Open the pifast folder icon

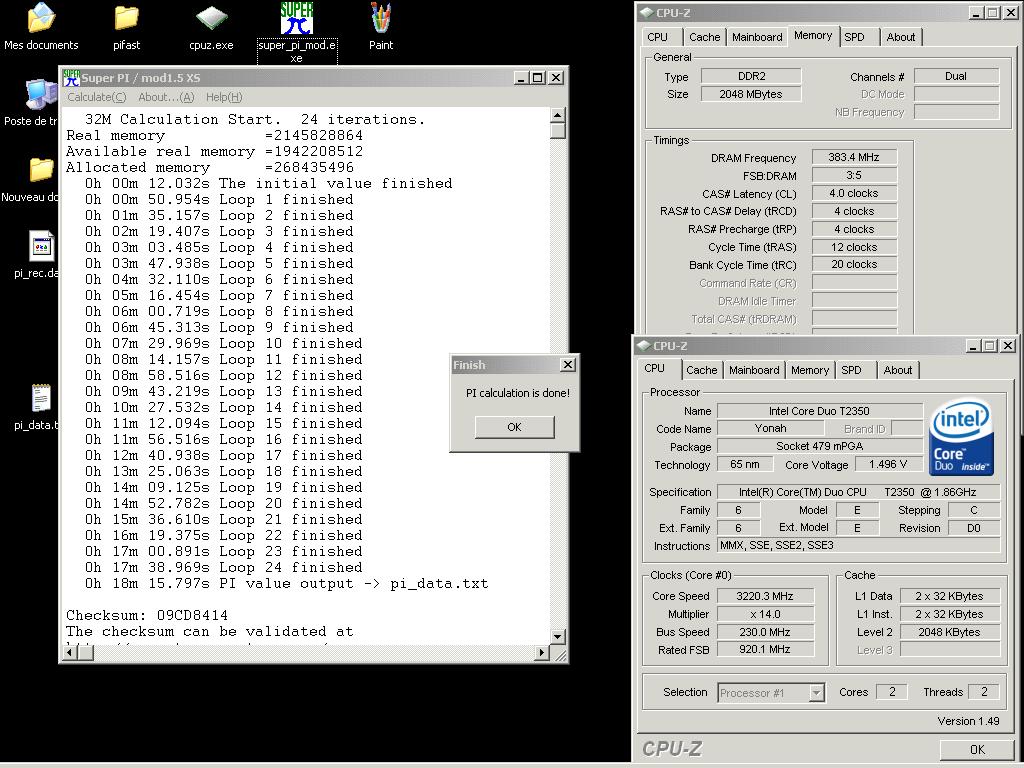126,18
